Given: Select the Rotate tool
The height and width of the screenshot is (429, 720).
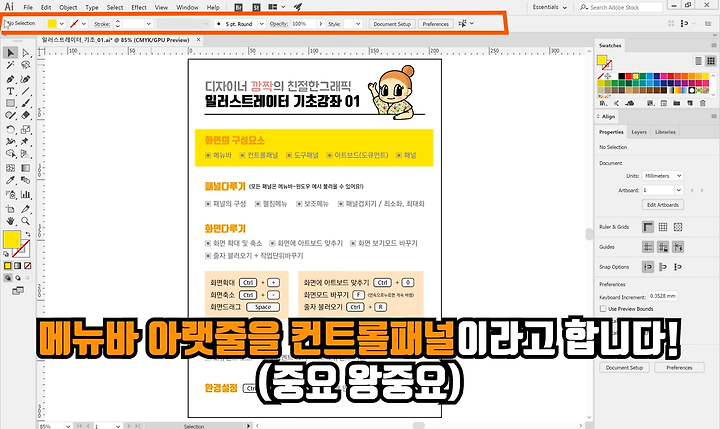Looking at the screenshot, I should click(x=11, y=130).
